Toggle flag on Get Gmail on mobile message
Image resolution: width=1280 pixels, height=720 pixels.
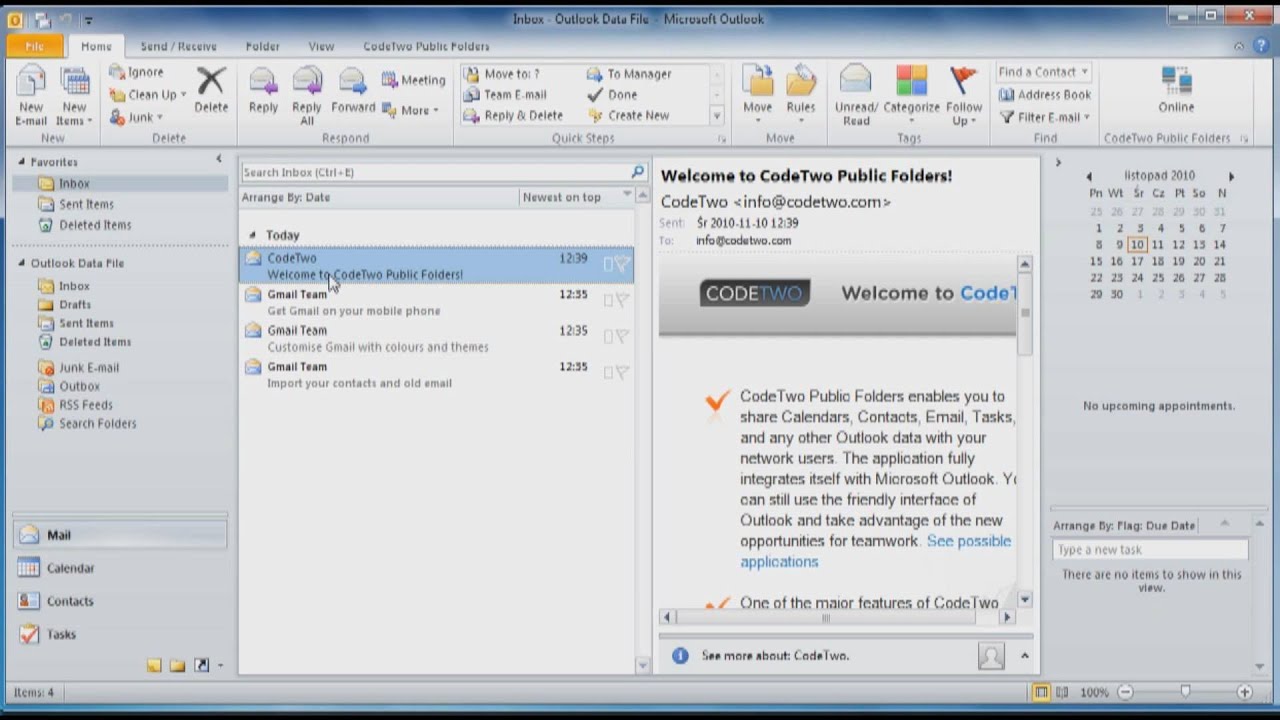coord(621,300)
